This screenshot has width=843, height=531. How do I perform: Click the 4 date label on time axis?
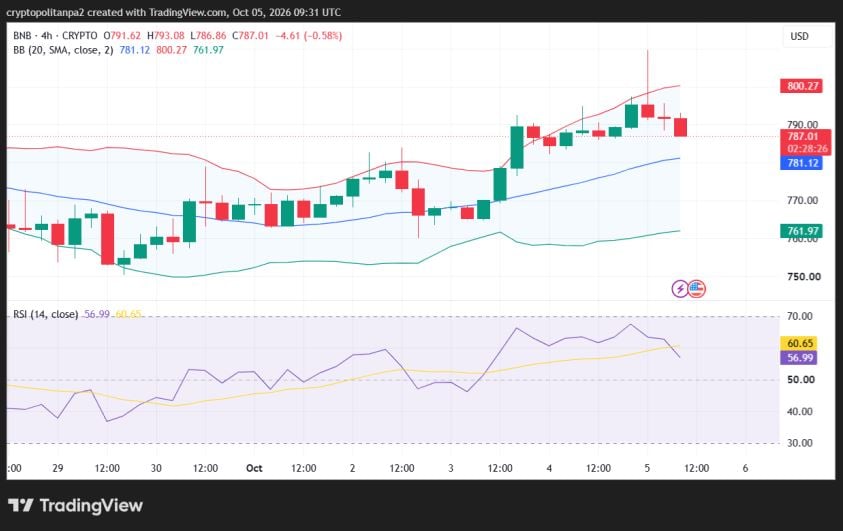point(549,468)
